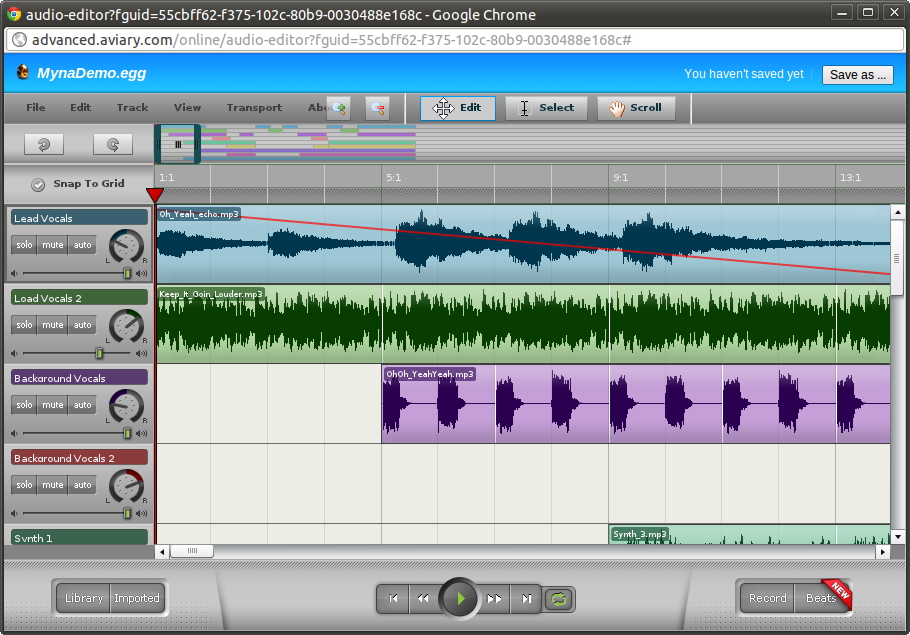Viewport: 910px width, 635px height.
Task: Click the Save as button
Action: click(x=857, y=75)
